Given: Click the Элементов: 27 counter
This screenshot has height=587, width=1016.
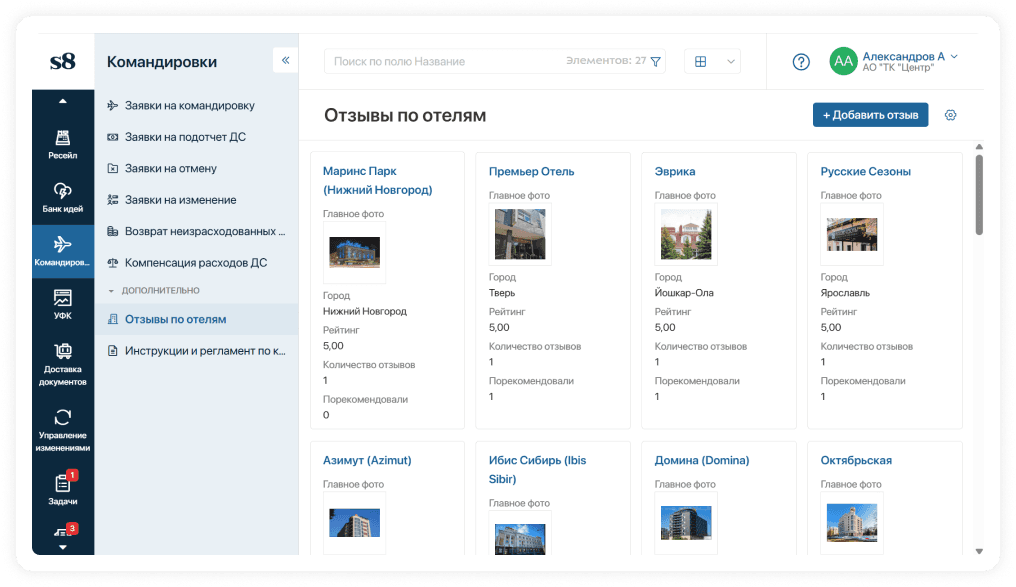Looking at the screenshot, I should click(606, 60).
